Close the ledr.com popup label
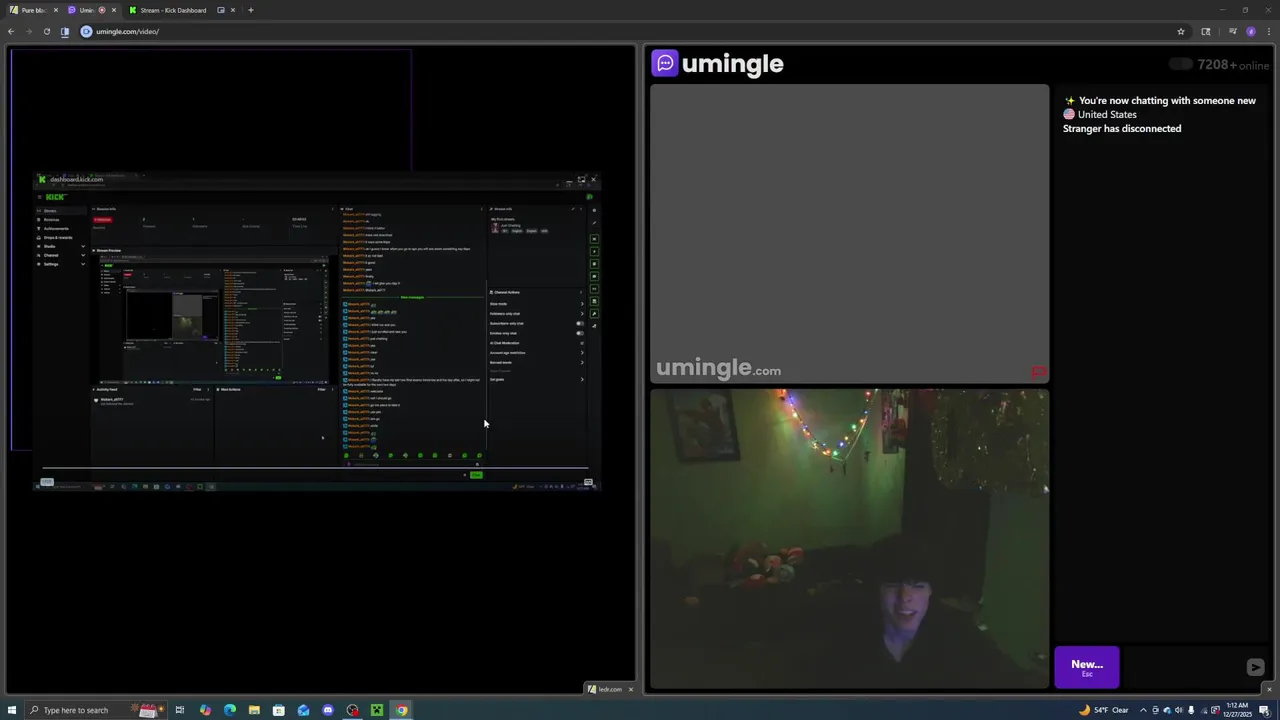1280x720 pixels. coord(630,689)
